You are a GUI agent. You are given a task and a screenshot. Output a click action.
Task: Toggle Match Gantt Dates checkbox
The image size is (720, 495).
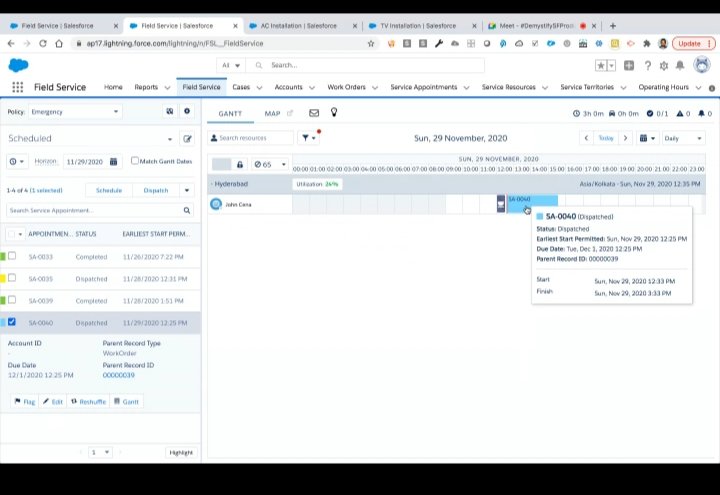click(135, 161)
